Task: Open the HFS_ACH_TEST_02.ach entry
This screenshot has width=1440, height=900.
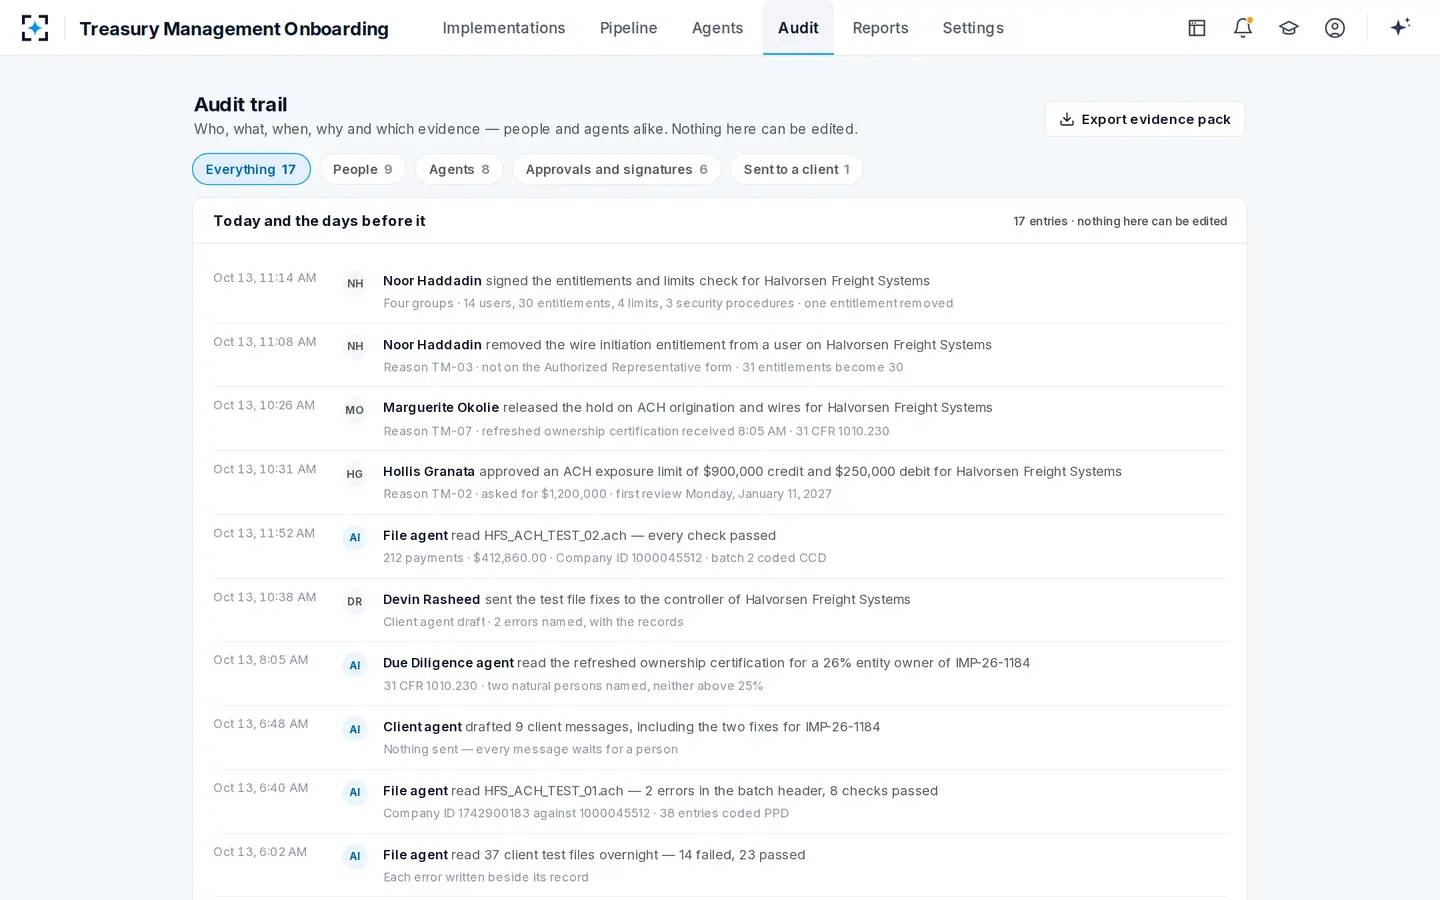Action: pyautogui.click(x=720, y=546)
